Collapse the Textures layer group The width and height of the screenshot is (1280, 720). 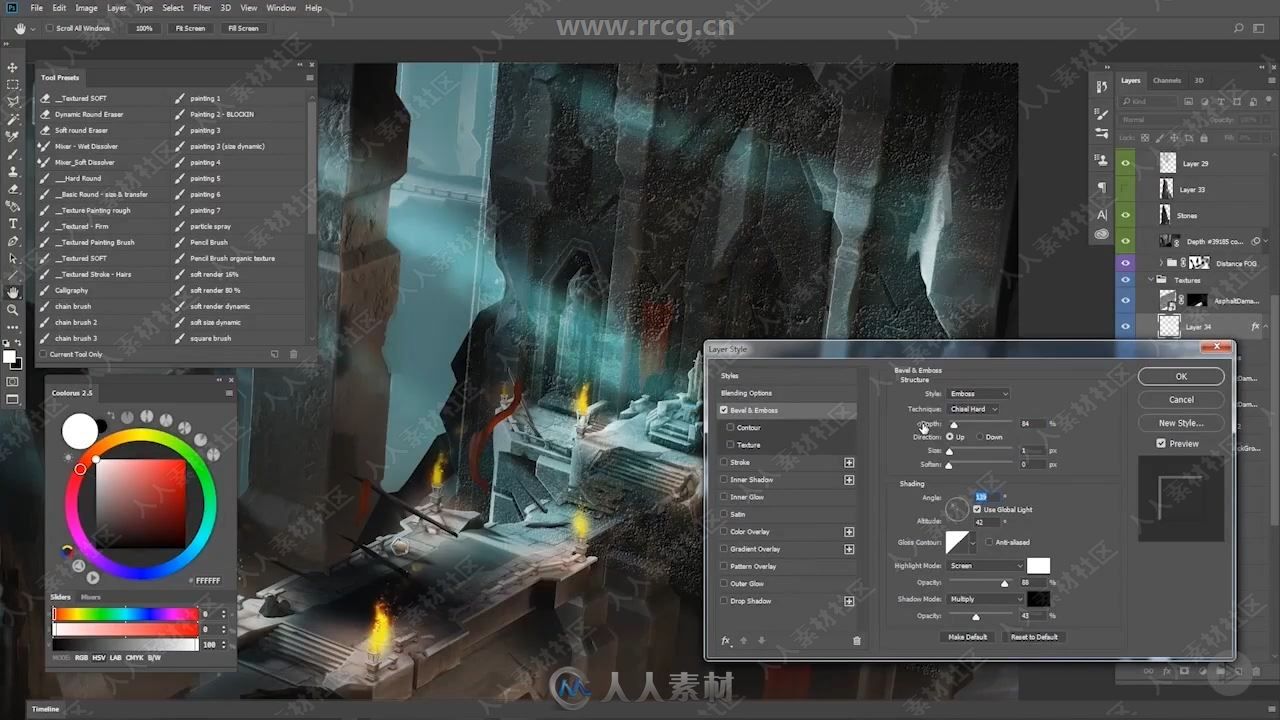click(1149, 280)
